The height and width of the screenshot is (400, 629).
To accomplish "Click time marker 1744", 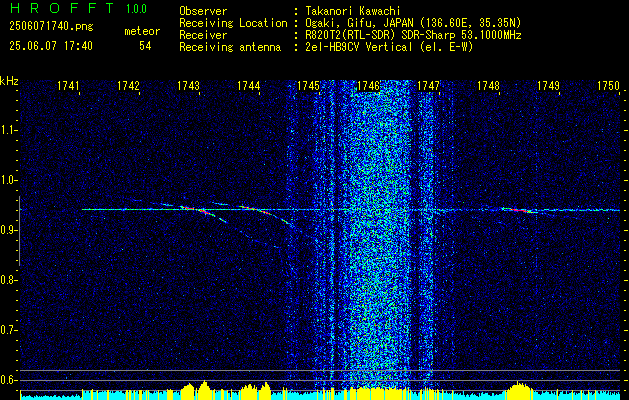I will (248, 86).
